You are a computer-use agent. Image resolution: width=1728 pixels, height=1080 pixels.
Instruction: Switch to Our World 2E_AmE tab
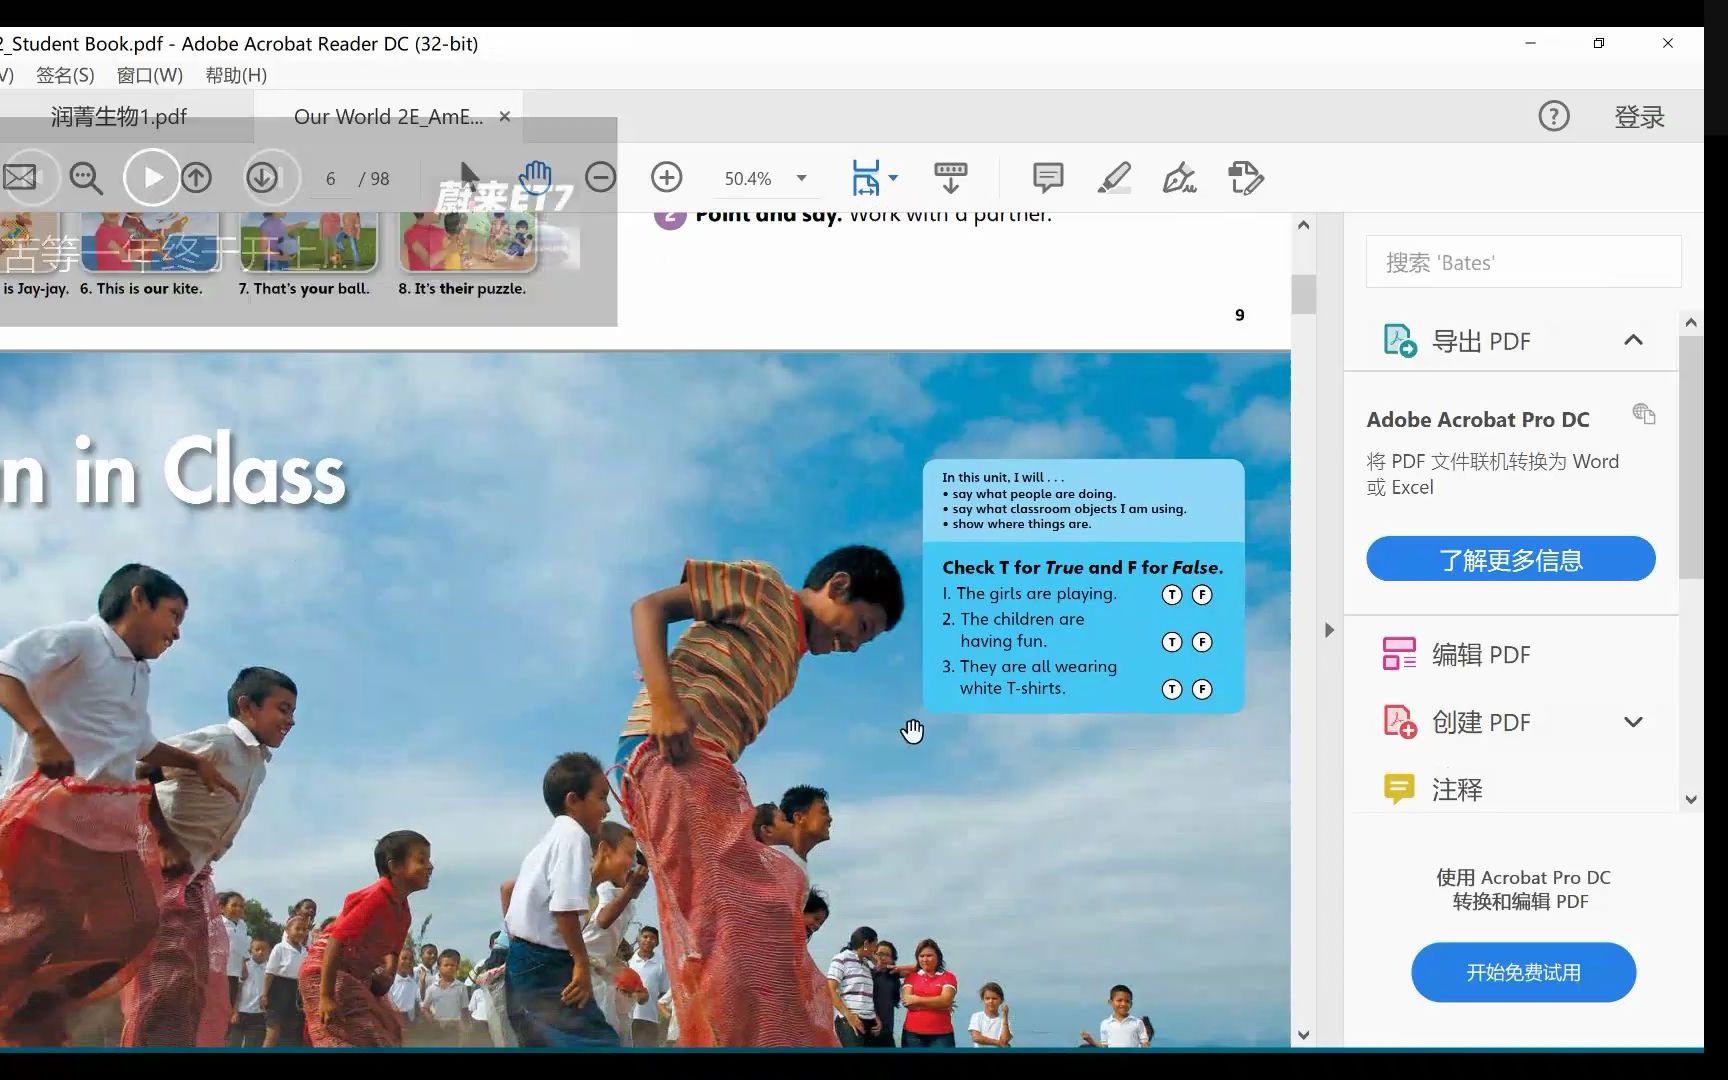click(388, 117)
